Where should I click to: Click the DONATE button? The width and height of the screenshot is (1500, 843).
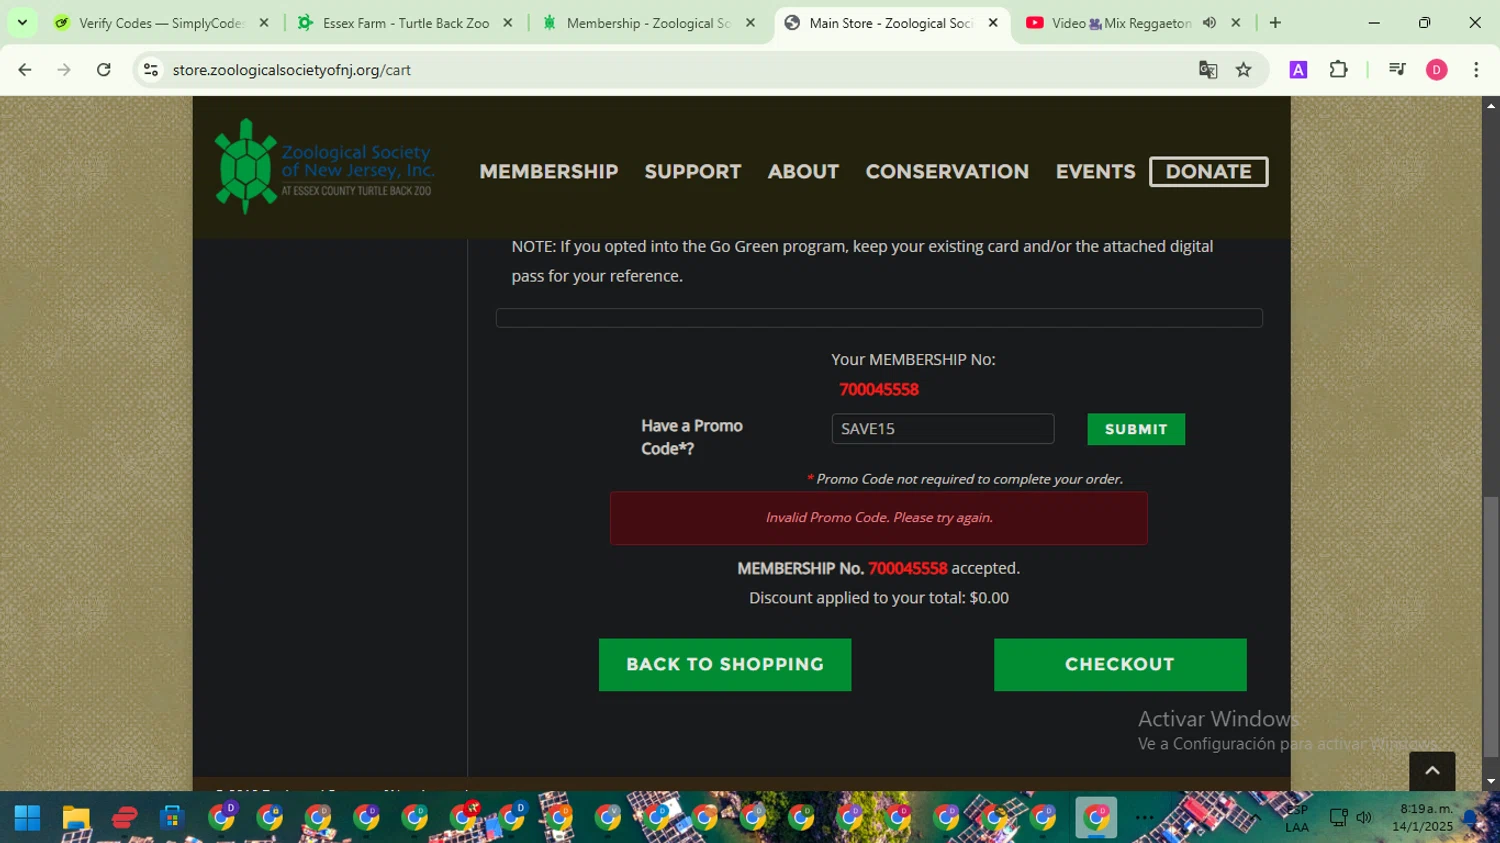[x=1209, y=172]
